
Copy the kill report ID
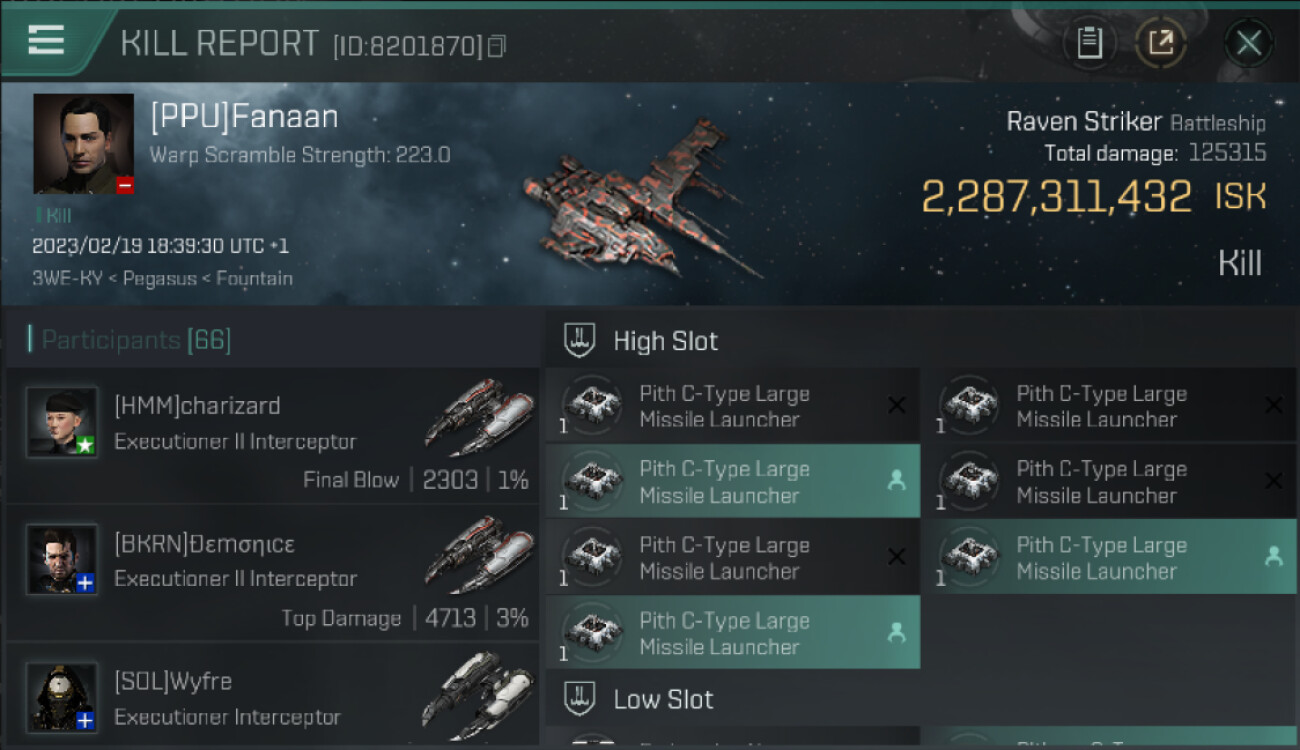(497, 46)
